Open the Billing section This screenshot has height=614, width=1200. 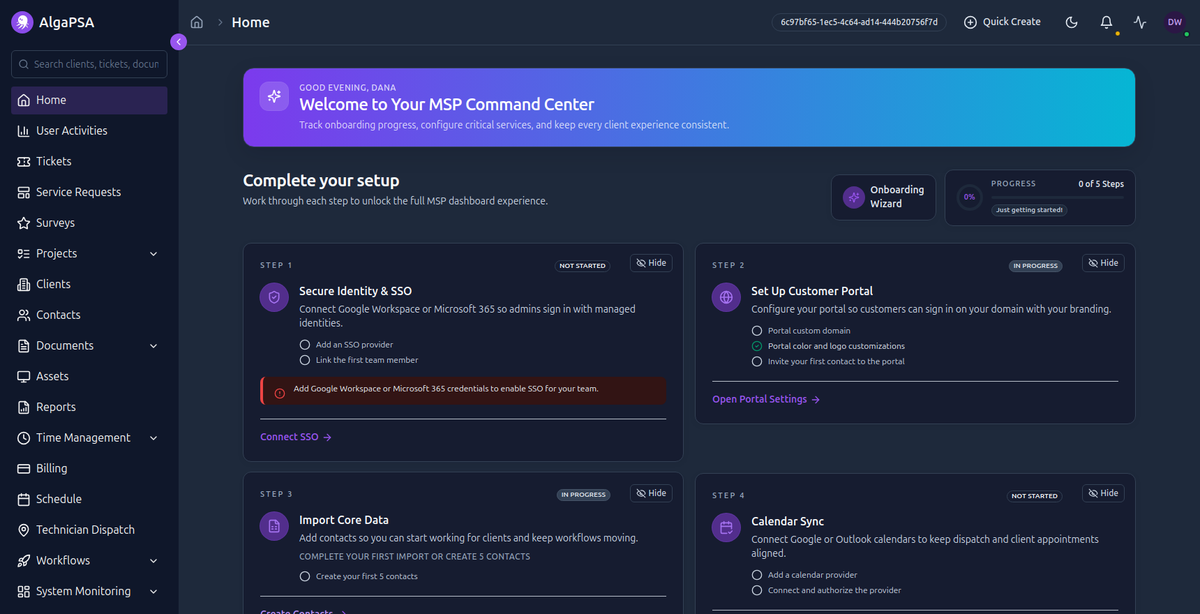click(x=89, y=469)
